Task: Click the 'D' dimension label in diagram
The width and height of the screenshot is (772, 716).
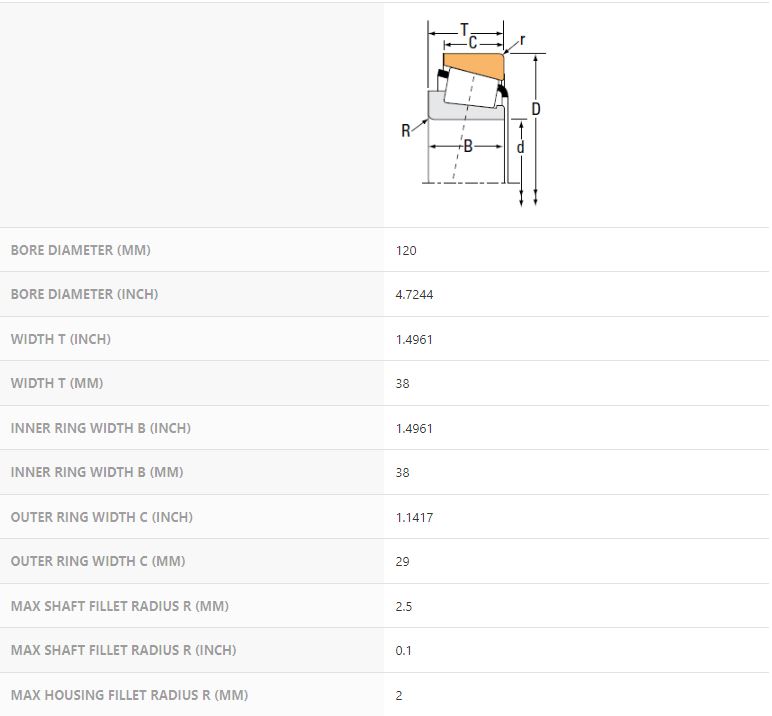Action: point(536,108)
